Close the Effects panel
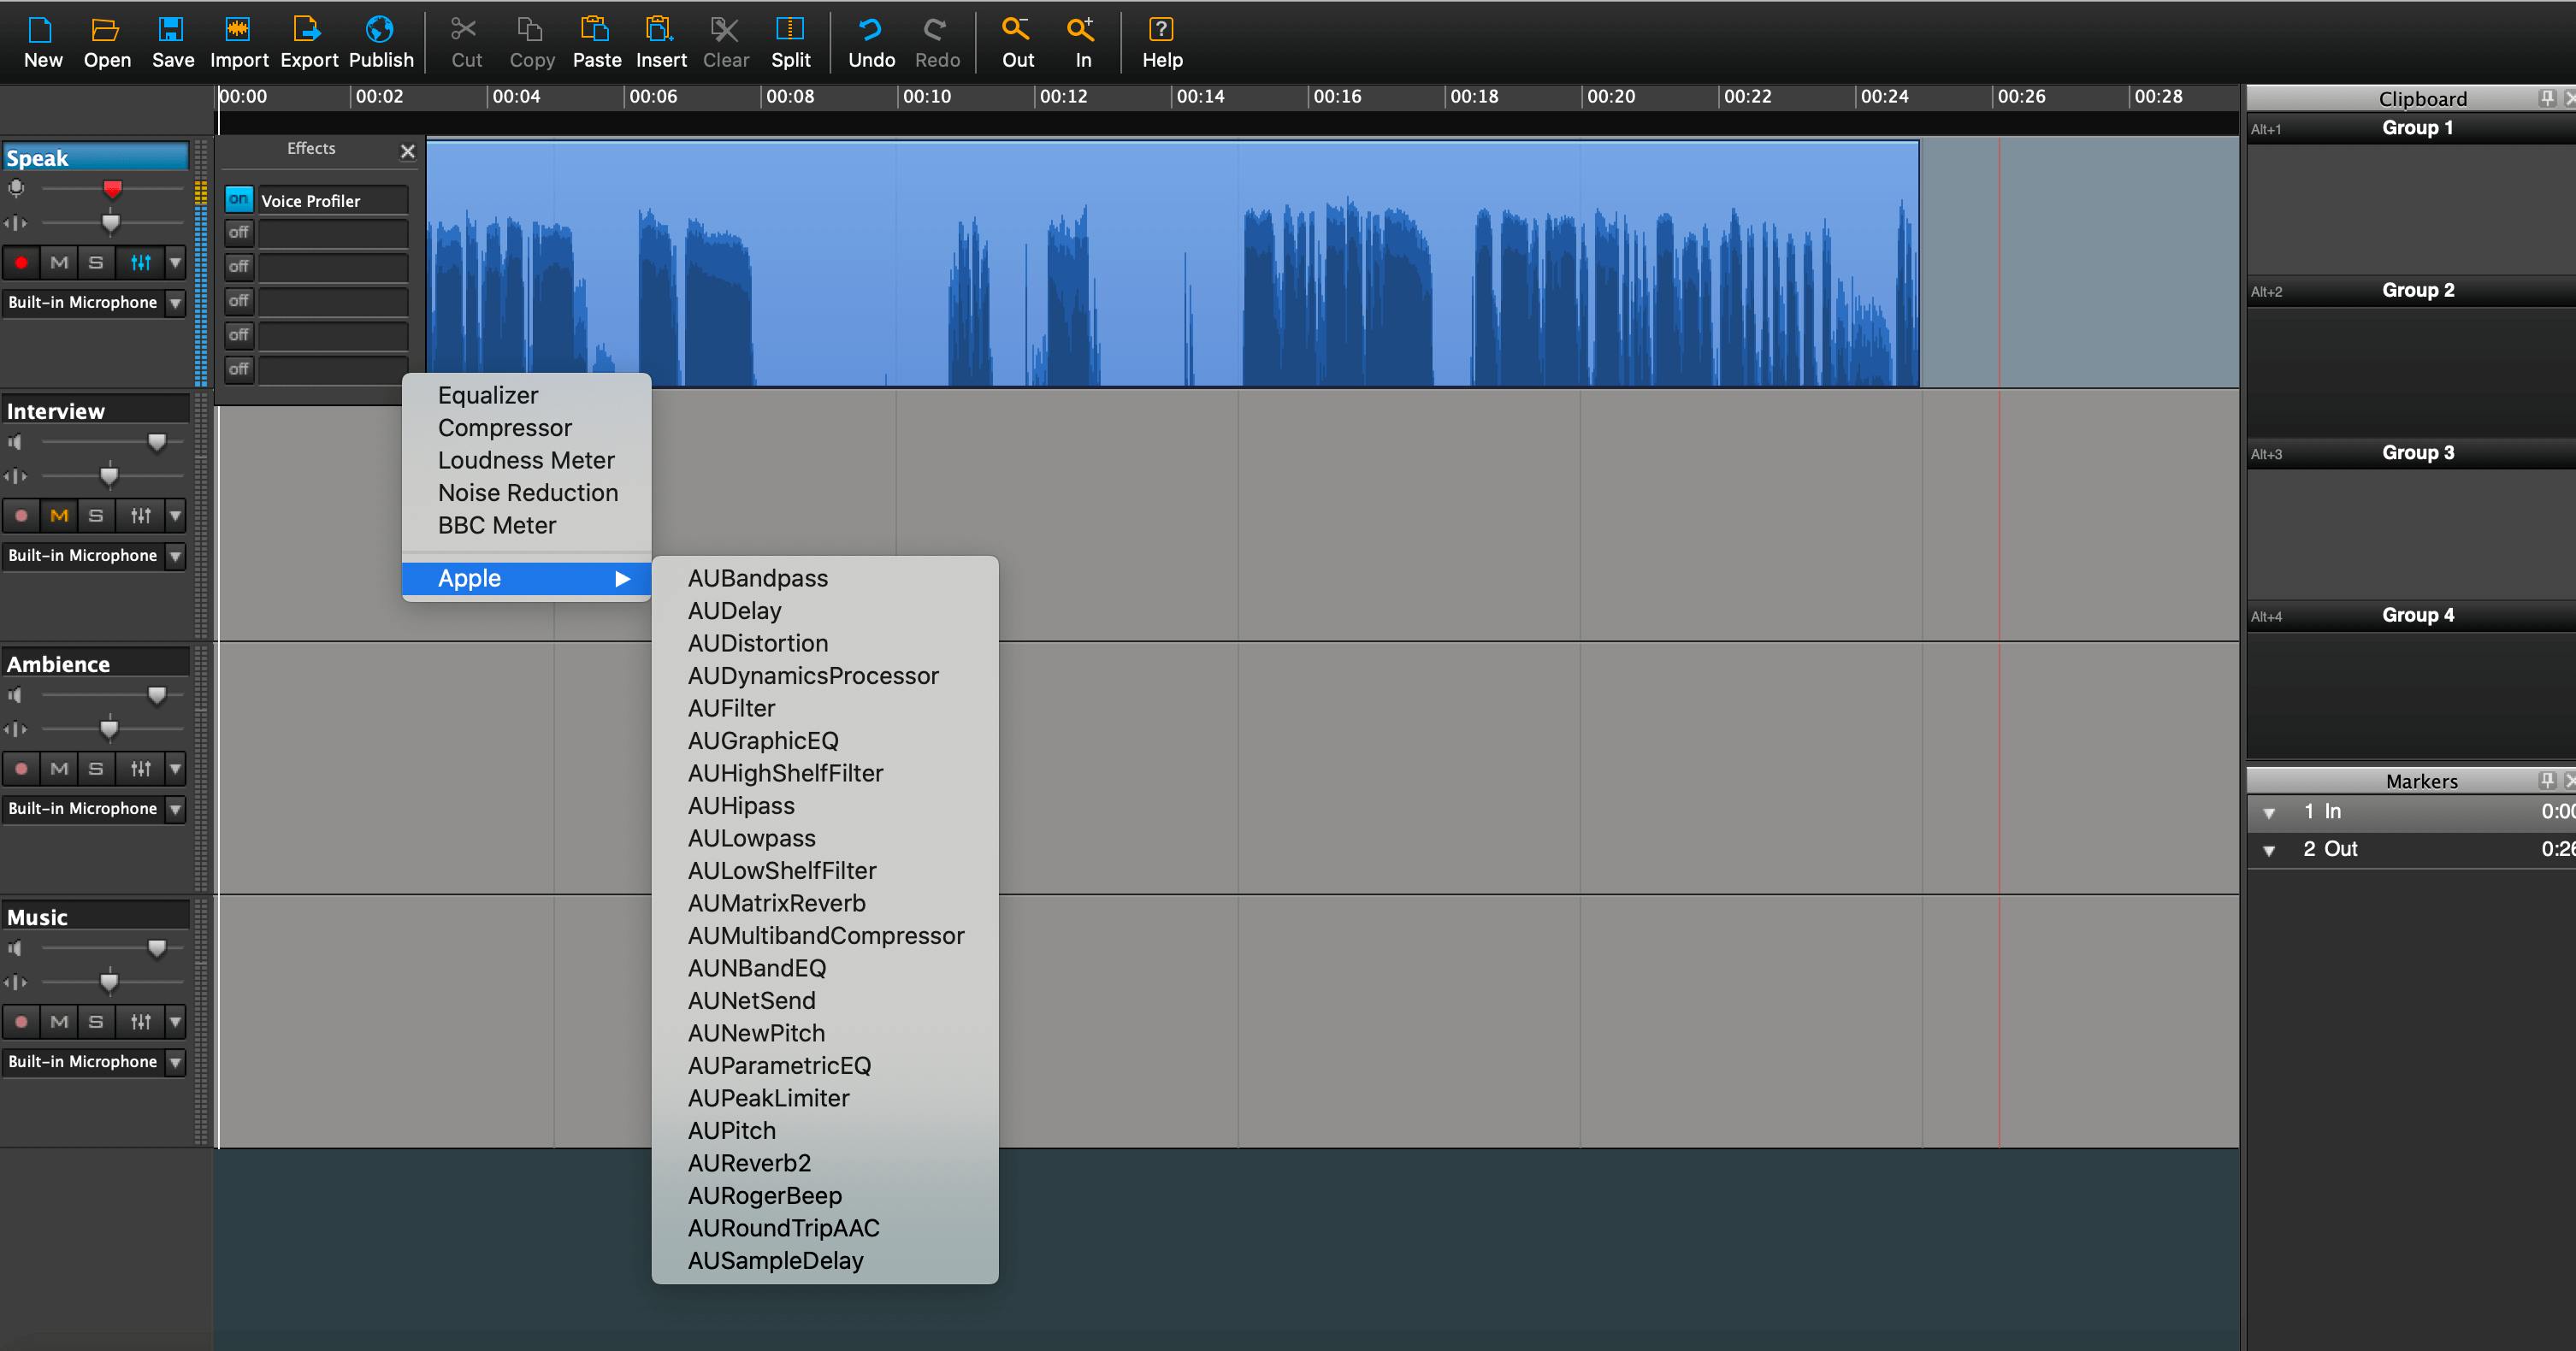This screenshot has height=1351, width=2576. click(408, 151)
